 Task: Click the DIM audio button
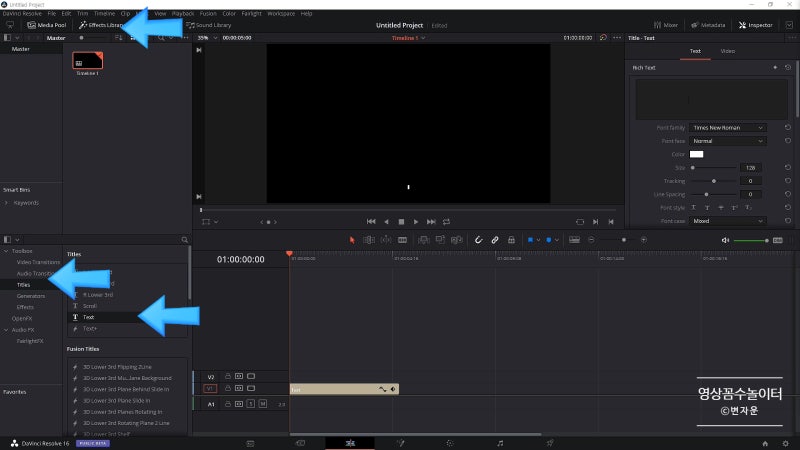778,240
